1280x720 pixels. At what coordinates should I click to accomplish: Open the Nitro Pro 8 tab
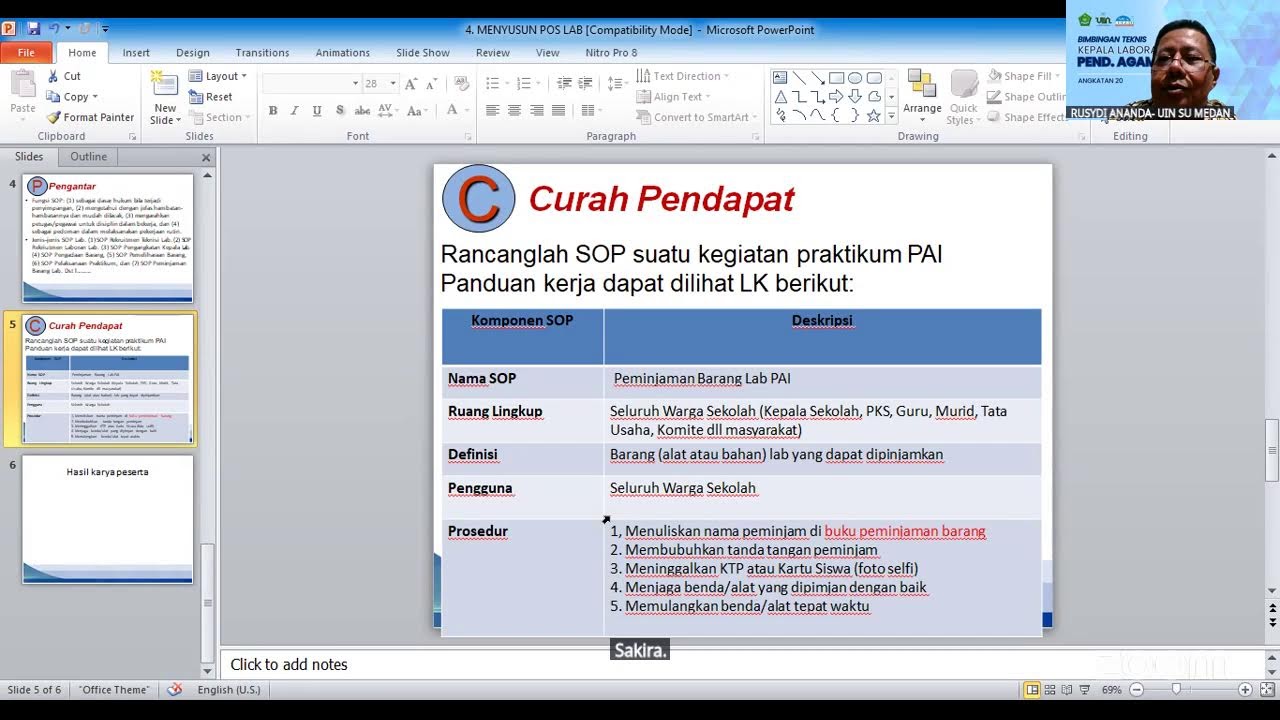(611, 53)
